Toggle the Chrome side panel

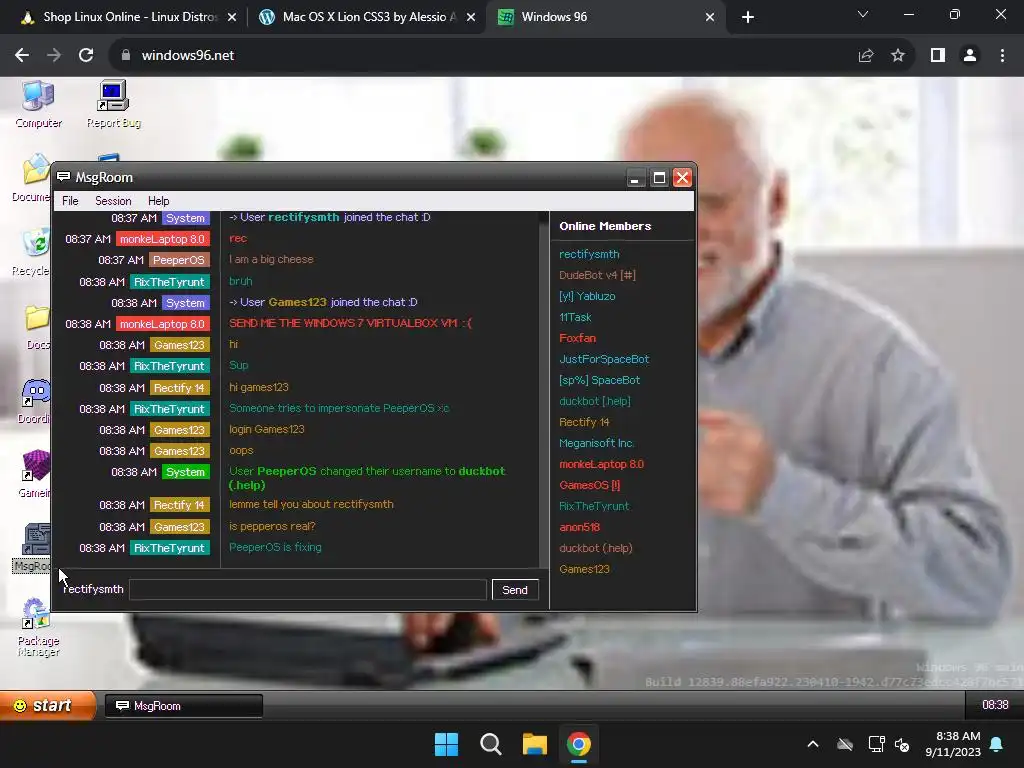tap(938, 56)
